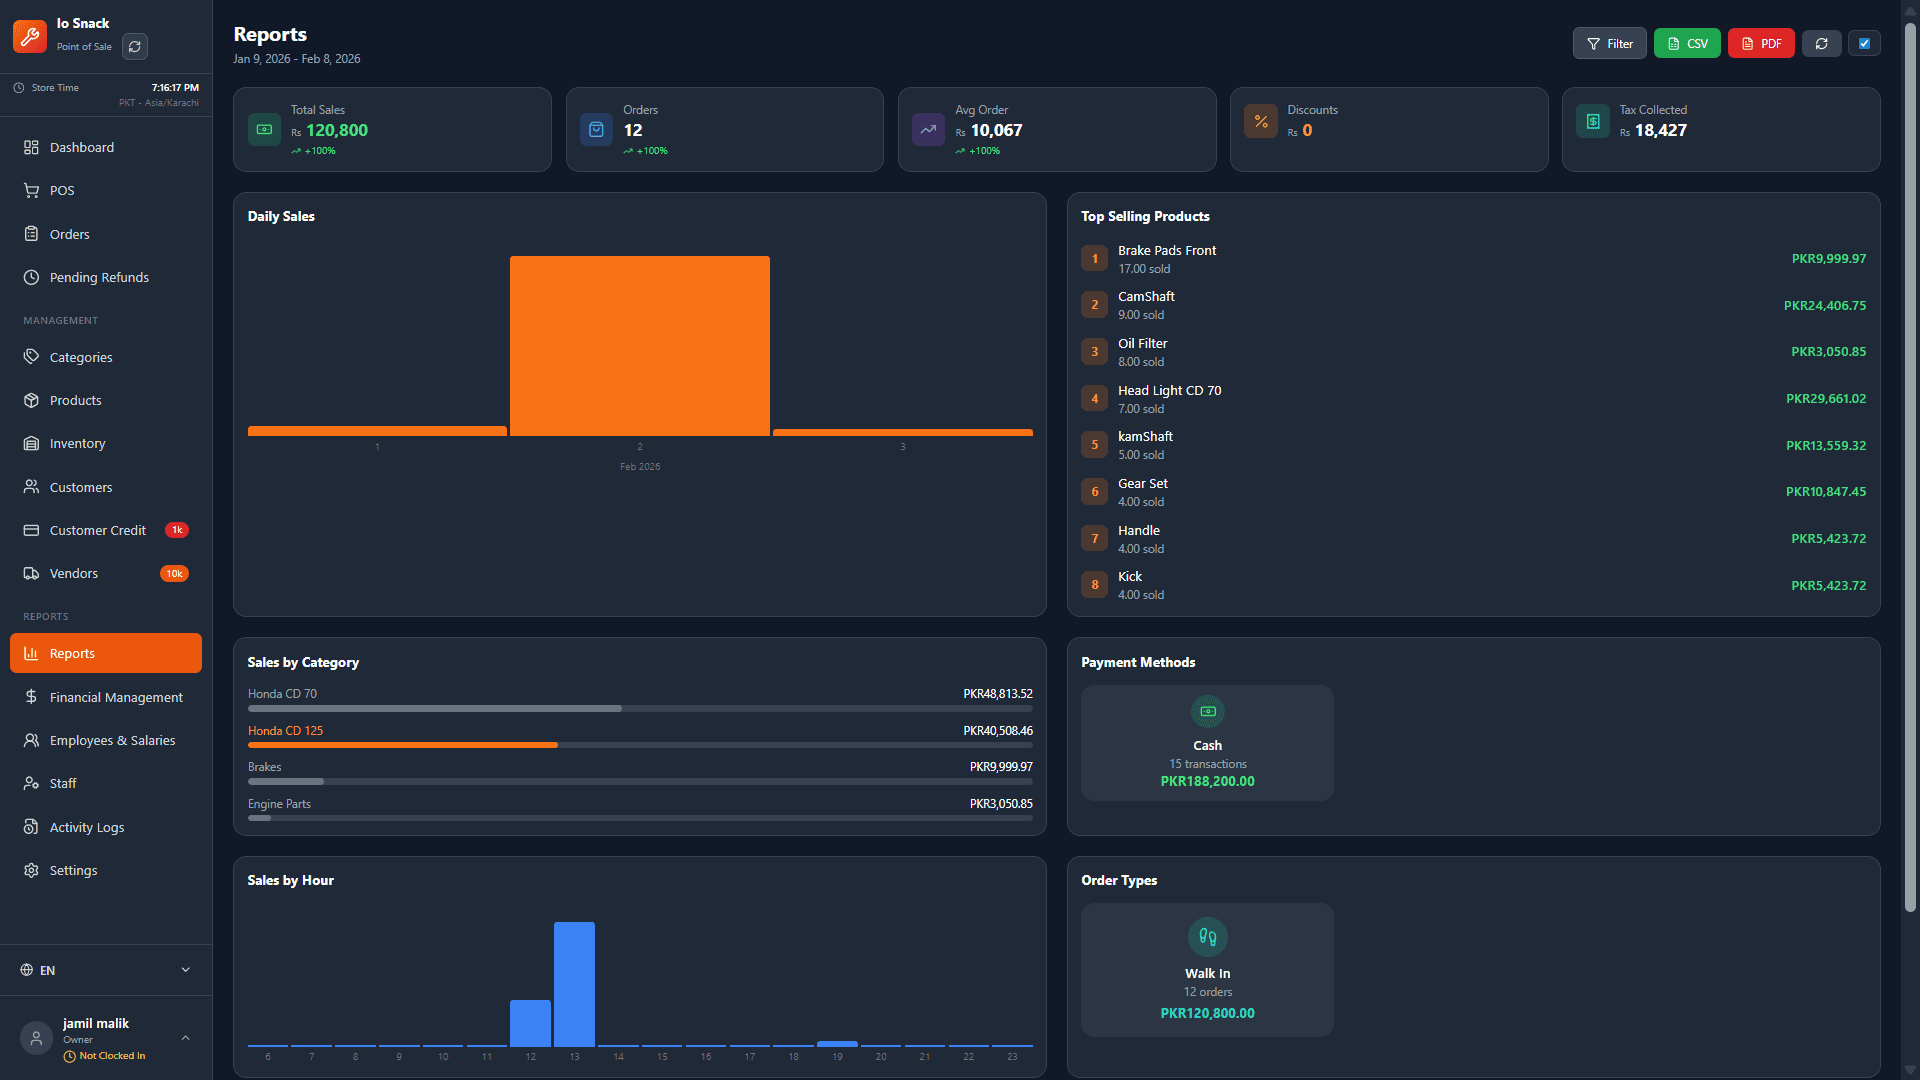Image resolution: width=1920 pixels, height=1080 pixels.
Task: Toggle the blue checkbox in the top toolbar
Action: 1864,43
